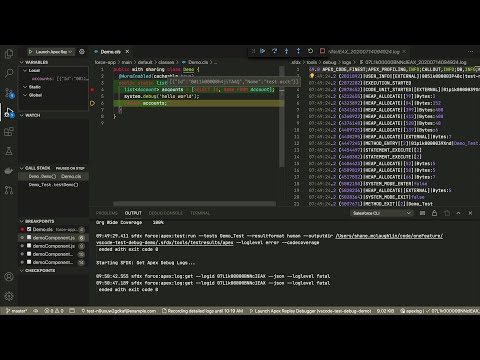Image resolution: width=480 pixels, height=360 pixels.
Task: Open launch.json via debug gear icon
Action: [x=82, y=52]
